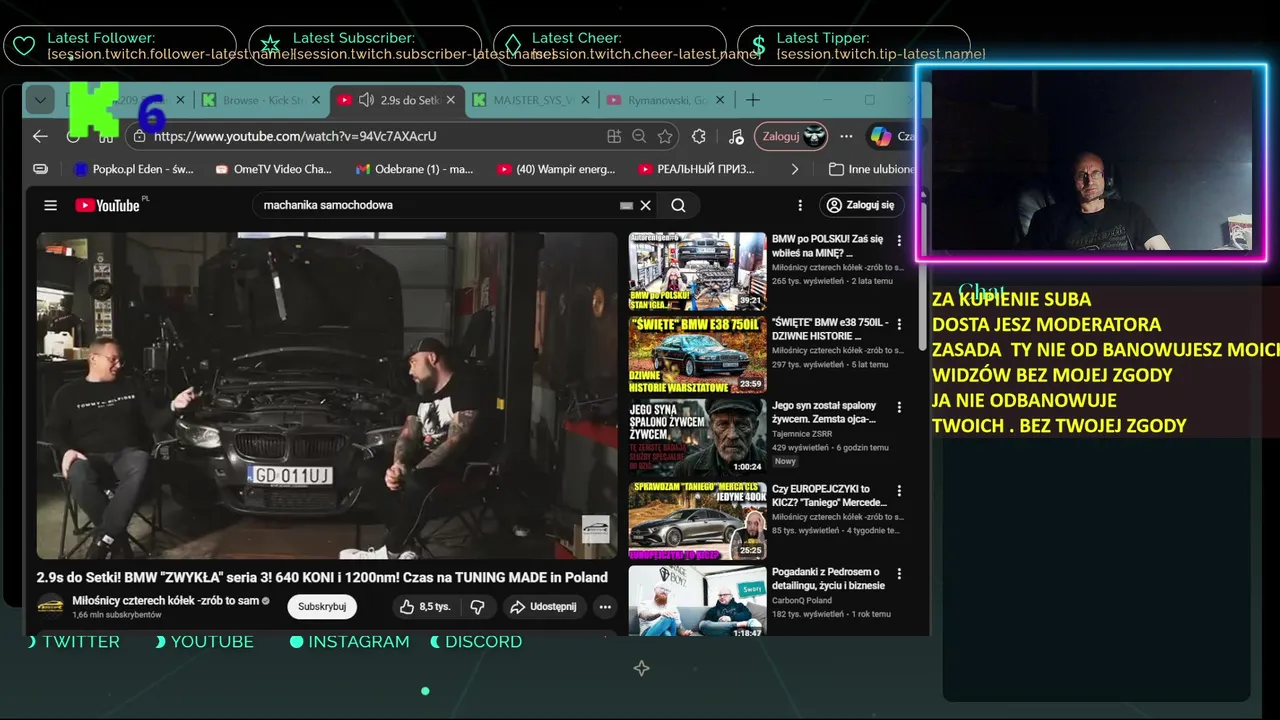This screenshot has height=720, width=1280.
Task: Click the Latest Follower heart icon
Action: (25, 46)
